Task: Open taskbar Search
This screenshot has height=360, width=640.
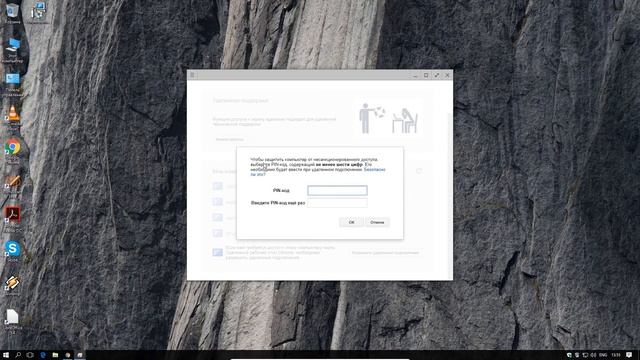Action: coord(18,355)
